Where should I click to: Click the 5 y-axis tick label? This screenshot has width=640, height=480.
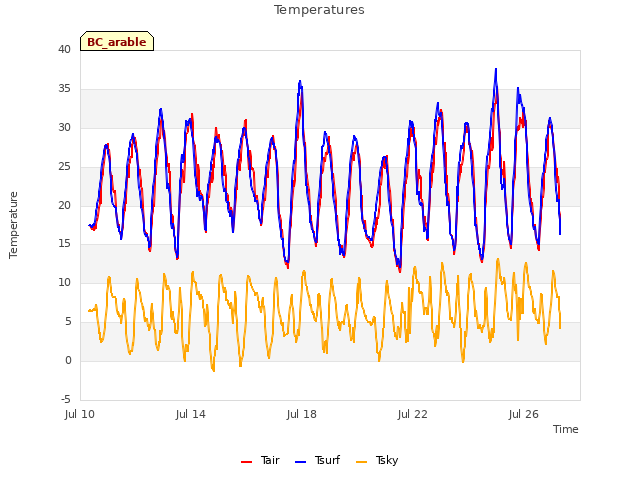[x=68, y=322]
